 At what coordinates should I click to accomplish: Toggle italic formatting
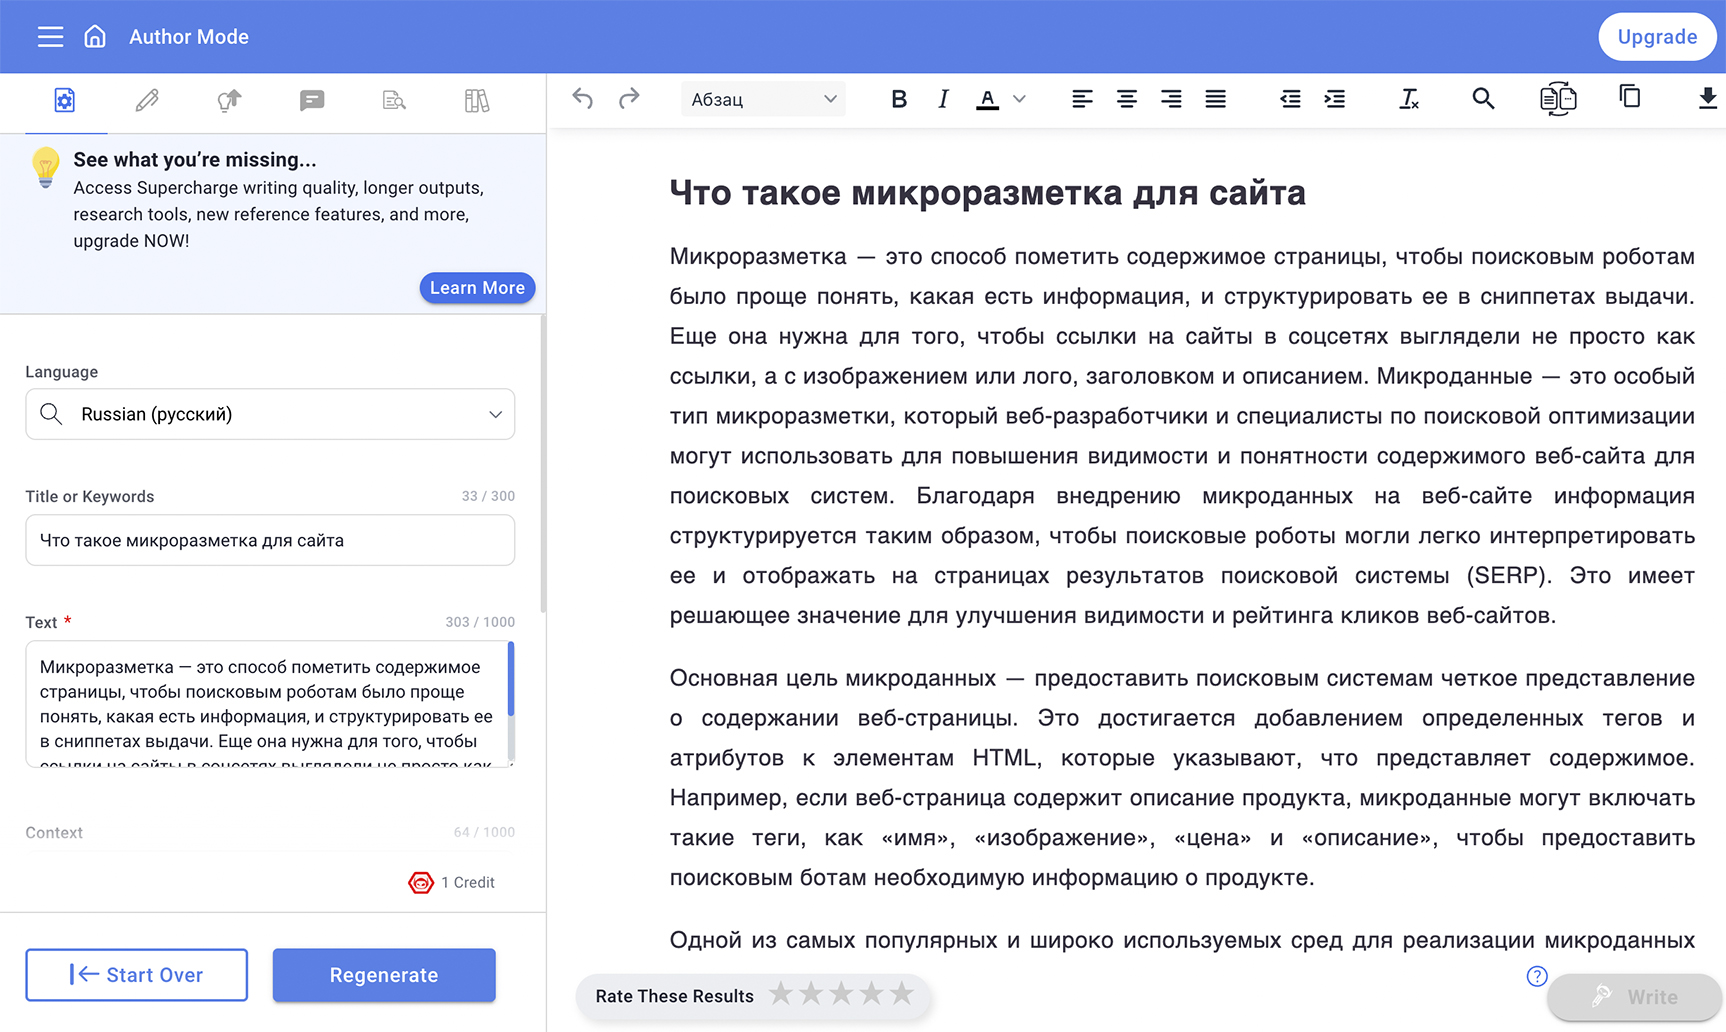[943, 98]
